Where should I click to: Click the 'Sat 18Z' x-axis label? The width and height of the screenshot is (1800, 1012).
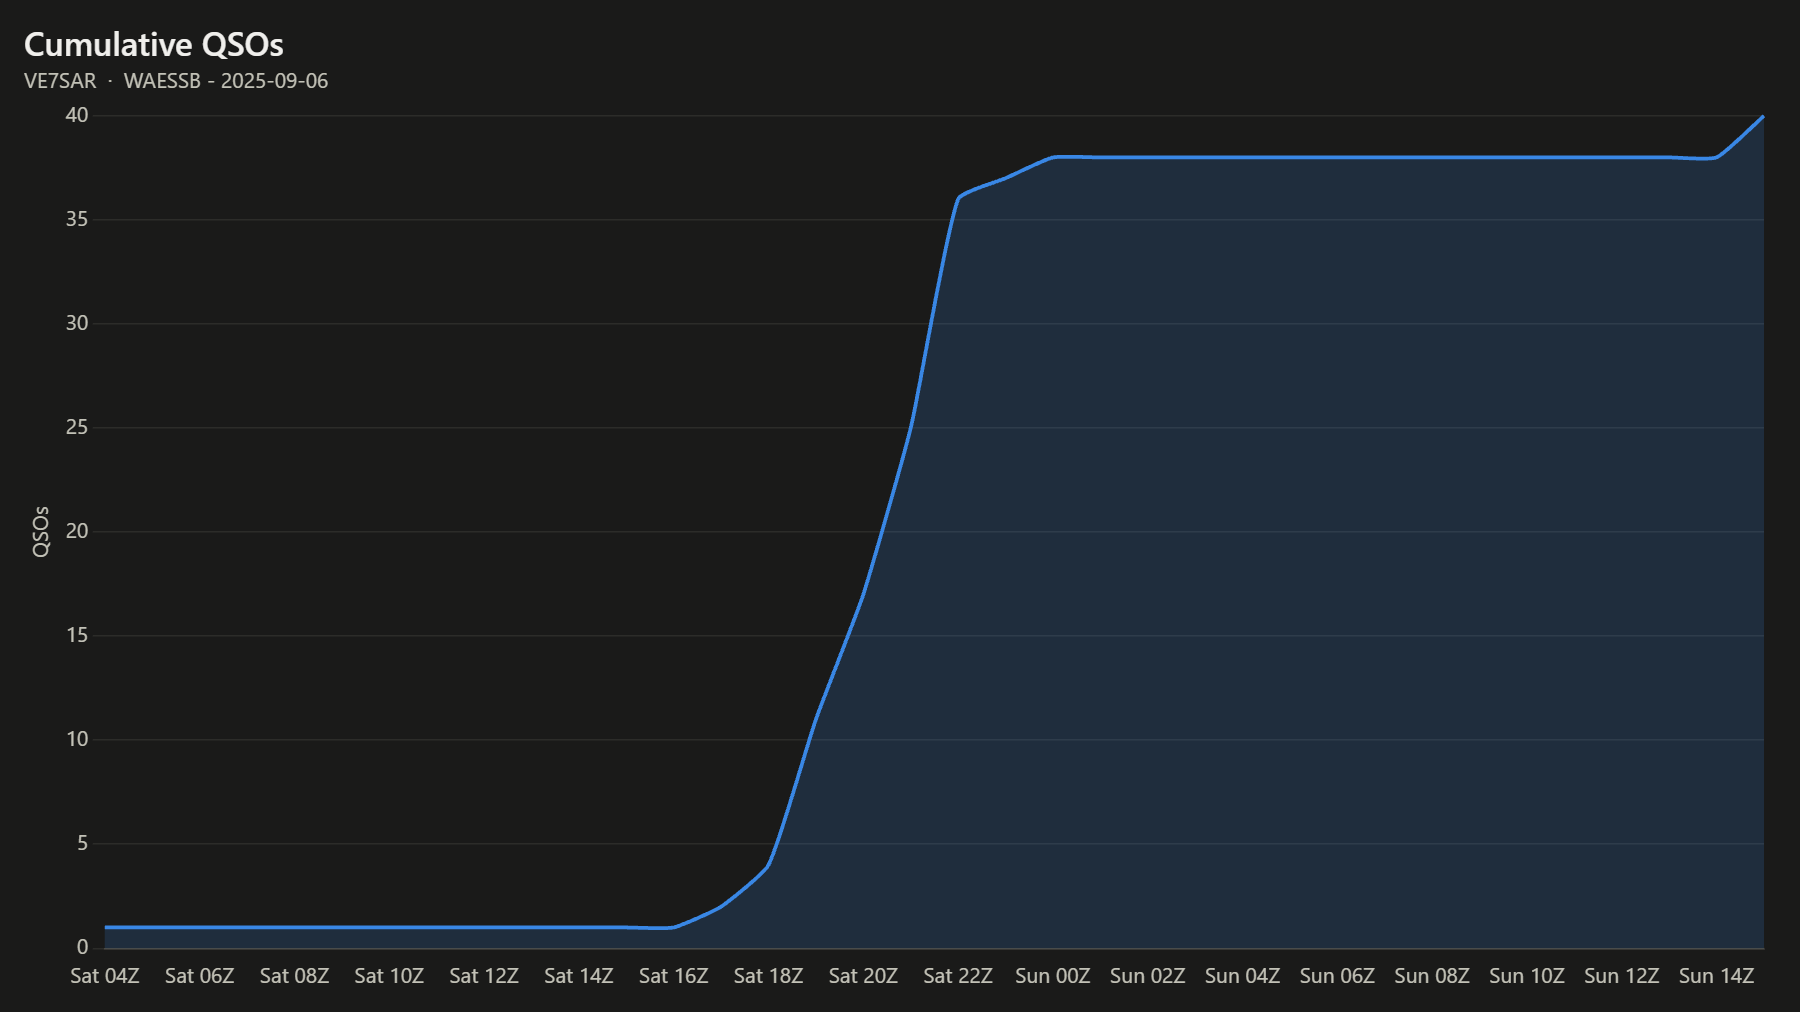[x=768, y=976]
